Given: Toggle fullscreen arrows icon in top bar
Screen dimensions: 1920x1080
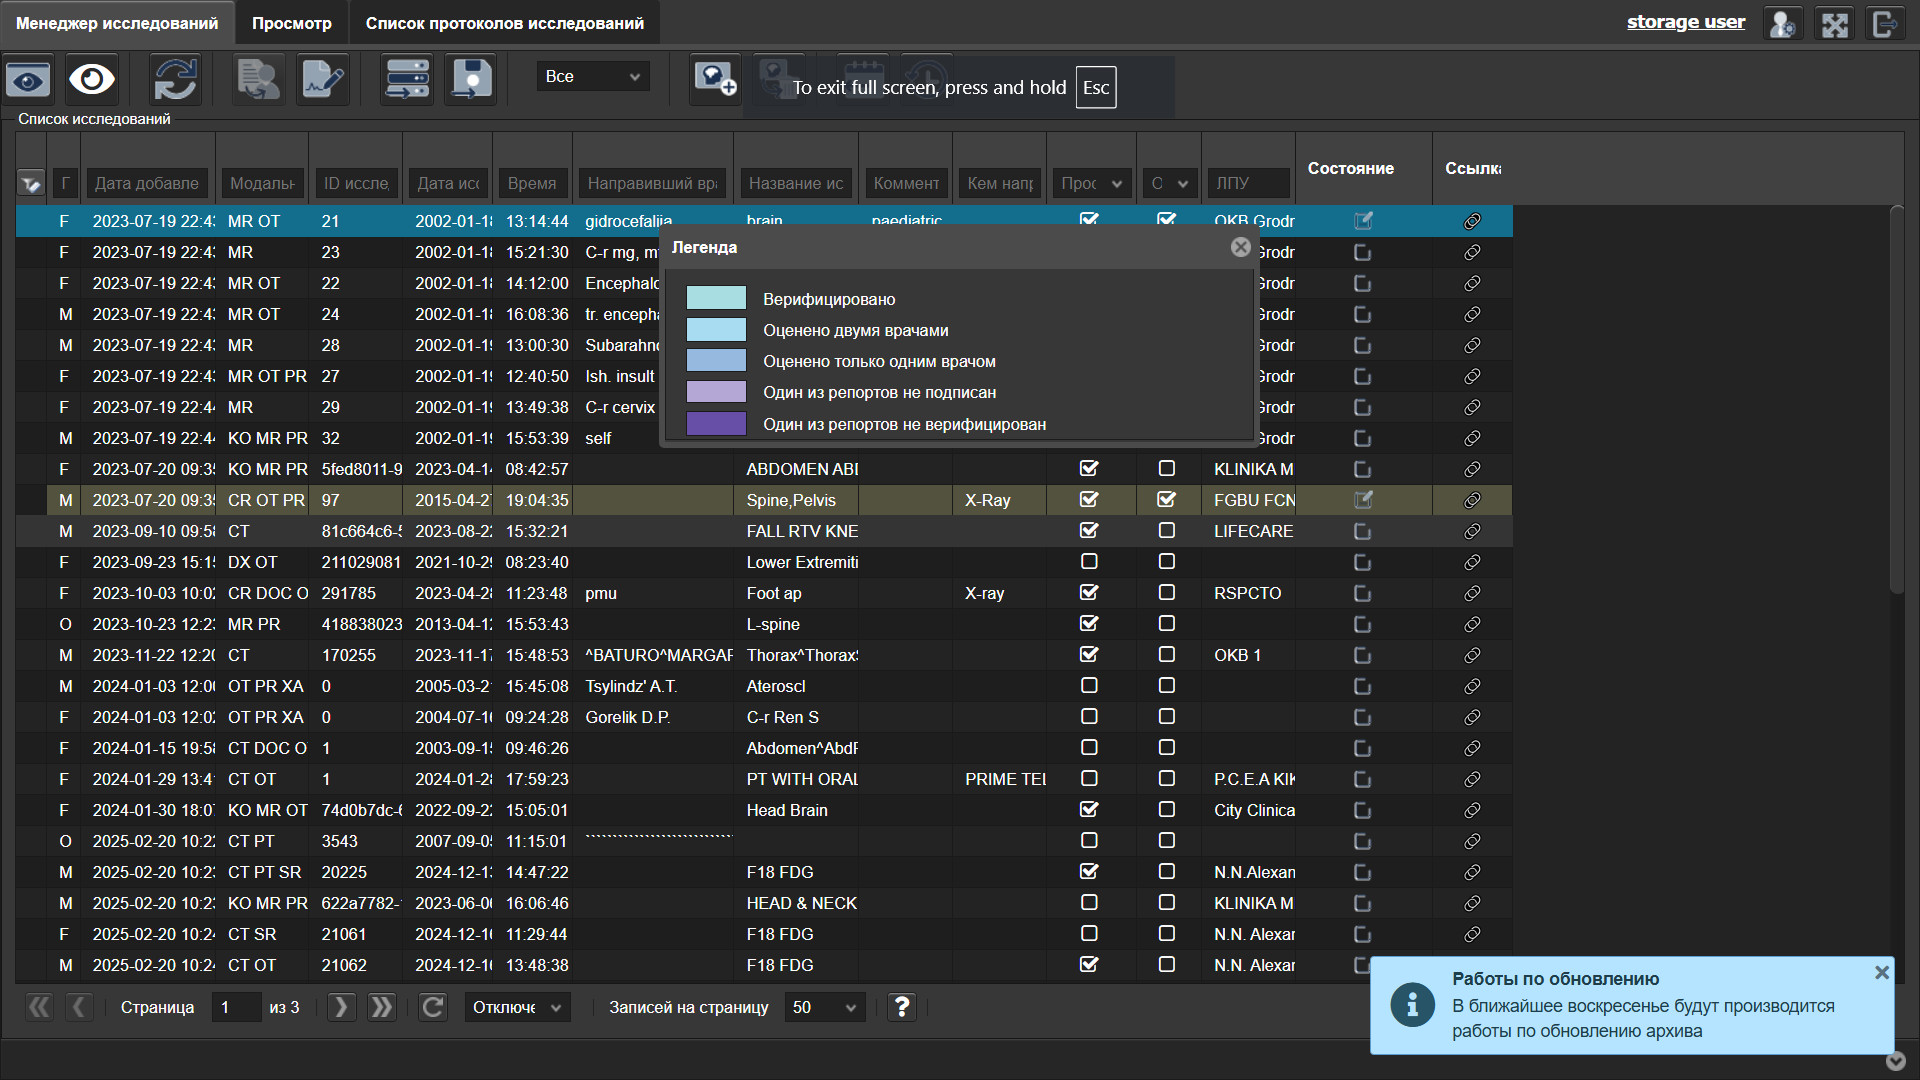Looking at the screenshot, I should tap(1835, 24).
